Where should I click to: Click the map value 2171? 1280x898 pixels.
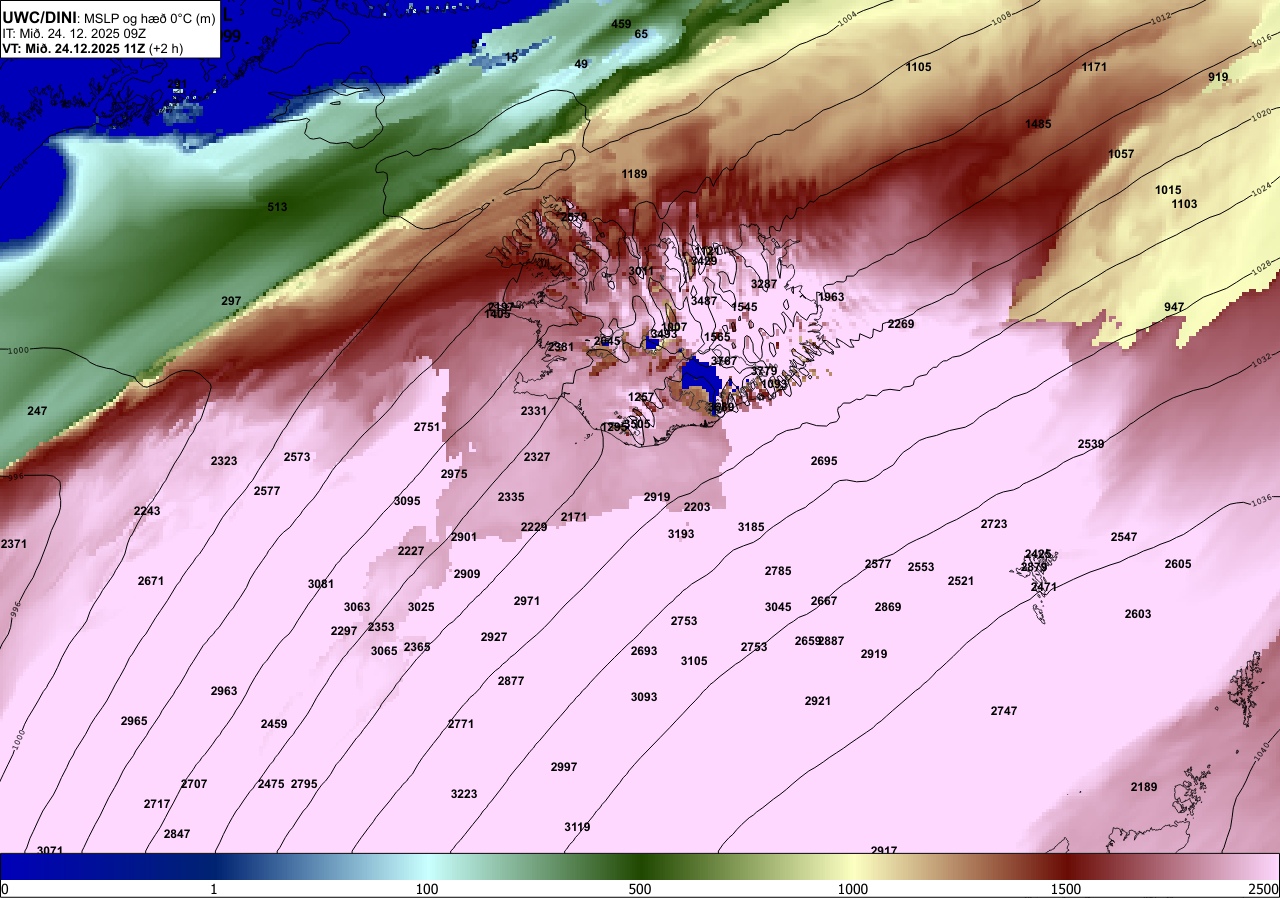574,517
